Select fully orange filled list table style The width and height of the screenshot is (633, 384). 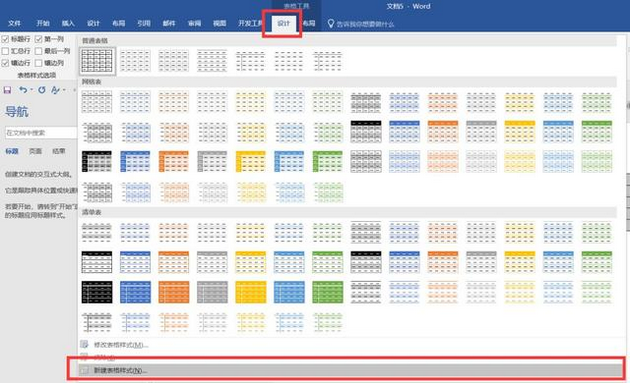click(174, 292)
